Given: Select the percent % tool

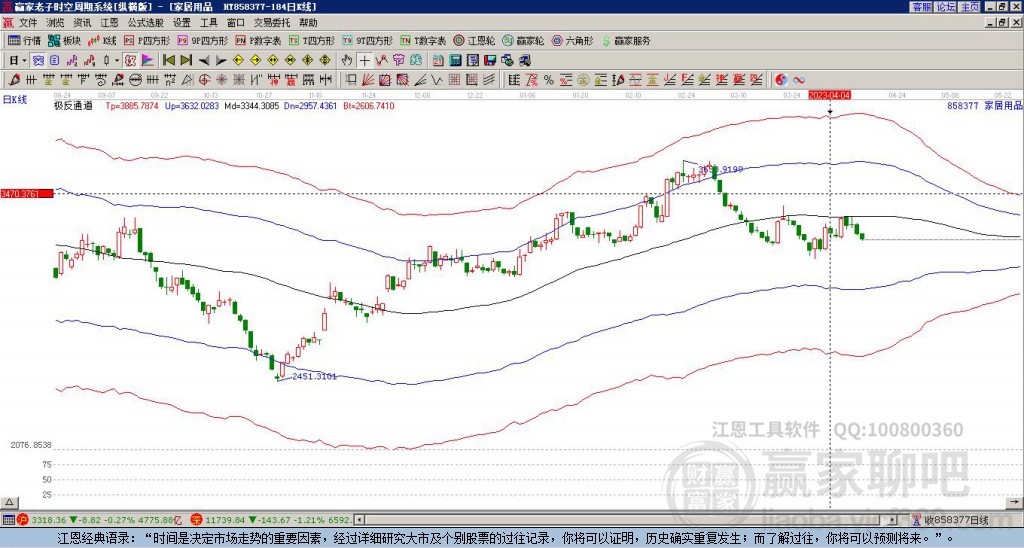Looking at the screenshot, I should [x=549, y=80].
